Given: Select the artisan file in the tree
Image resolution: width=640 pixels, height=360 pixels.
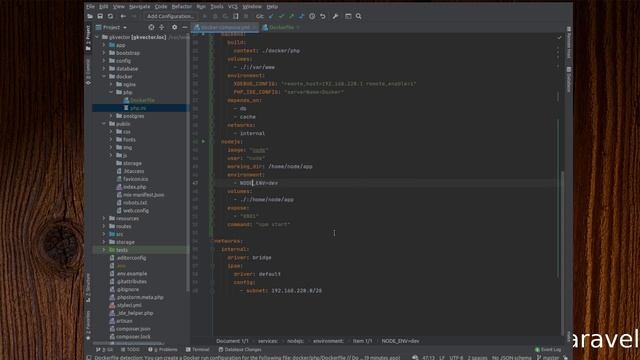Looking at the screenshot, I should click(122, 321).
